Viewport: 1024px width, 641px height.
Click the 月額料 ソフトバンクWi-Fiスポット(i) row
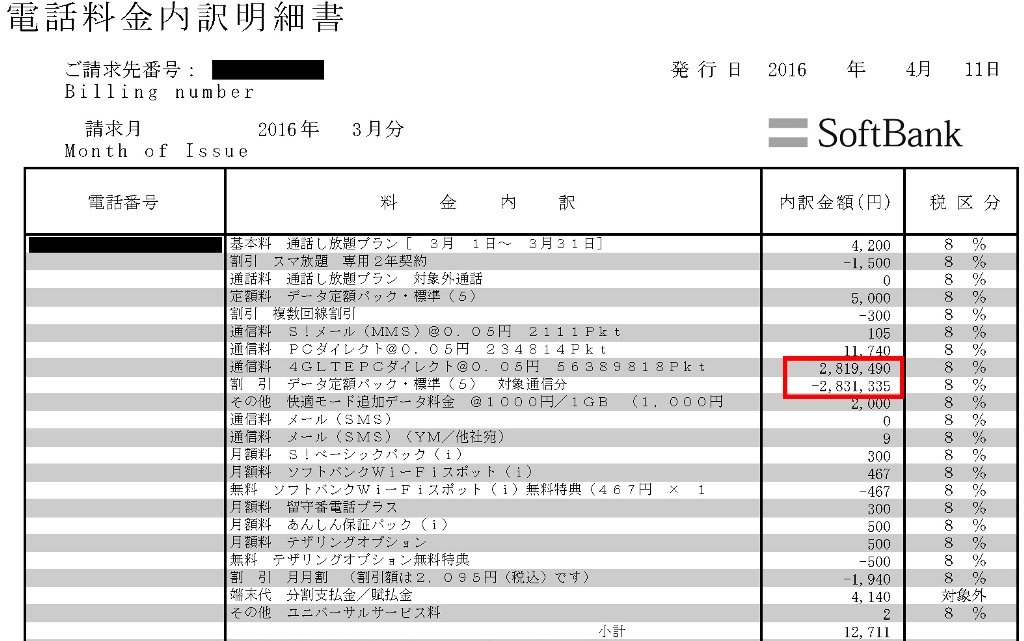pyautogui.click(x=381, y=473)
